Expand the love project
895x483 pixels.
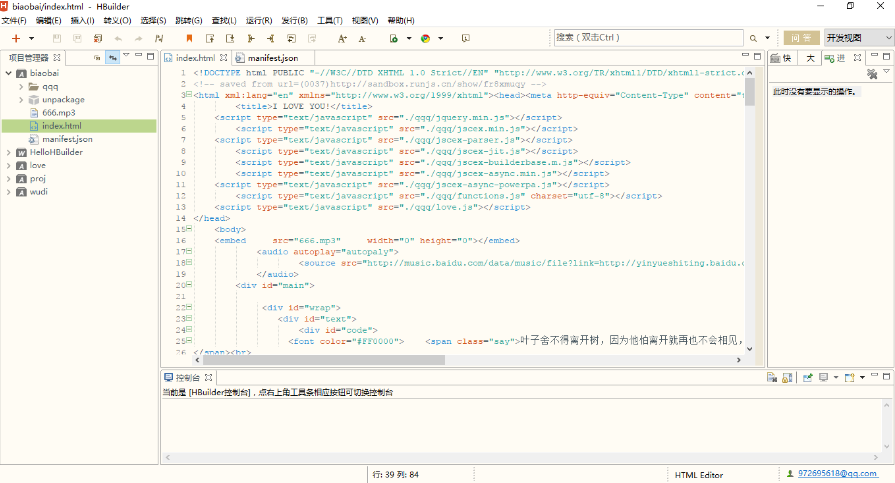coord(9,165)
